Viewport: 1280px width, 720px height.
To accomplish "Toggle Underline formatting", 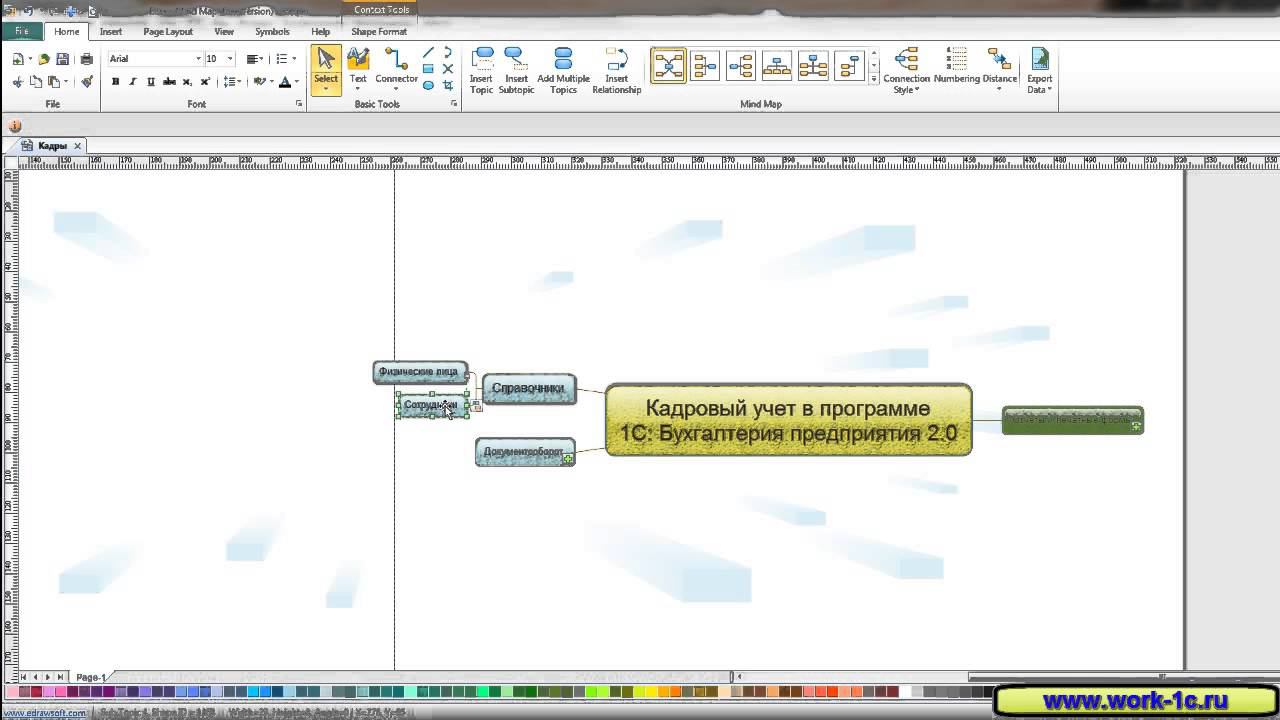I will [x=151, y=82].
